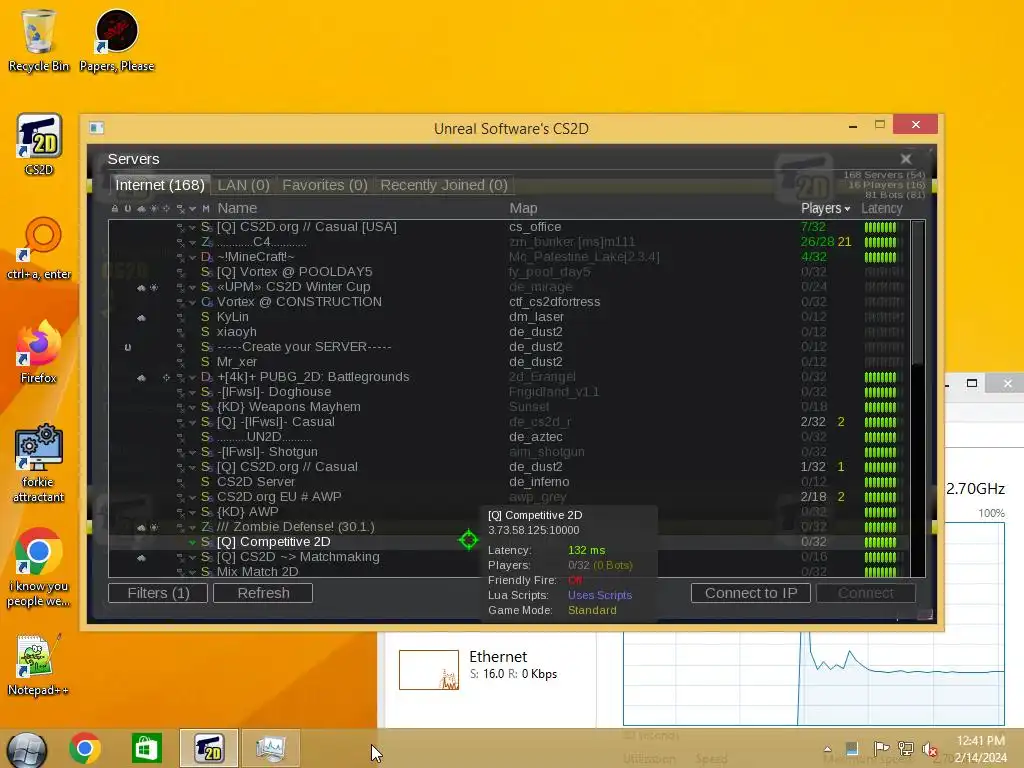Select [Q] Vortex @ POOLDAY5 server
The image size is (1024, 768).
point(507,272)
